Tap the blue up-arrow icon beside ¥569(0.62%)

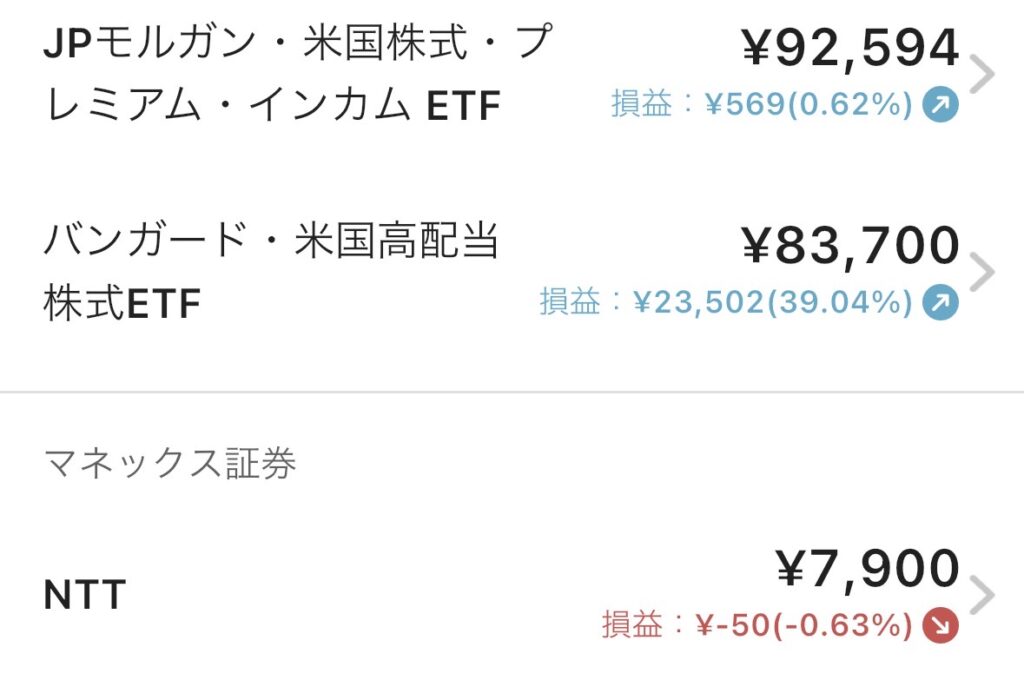(940, 105)
